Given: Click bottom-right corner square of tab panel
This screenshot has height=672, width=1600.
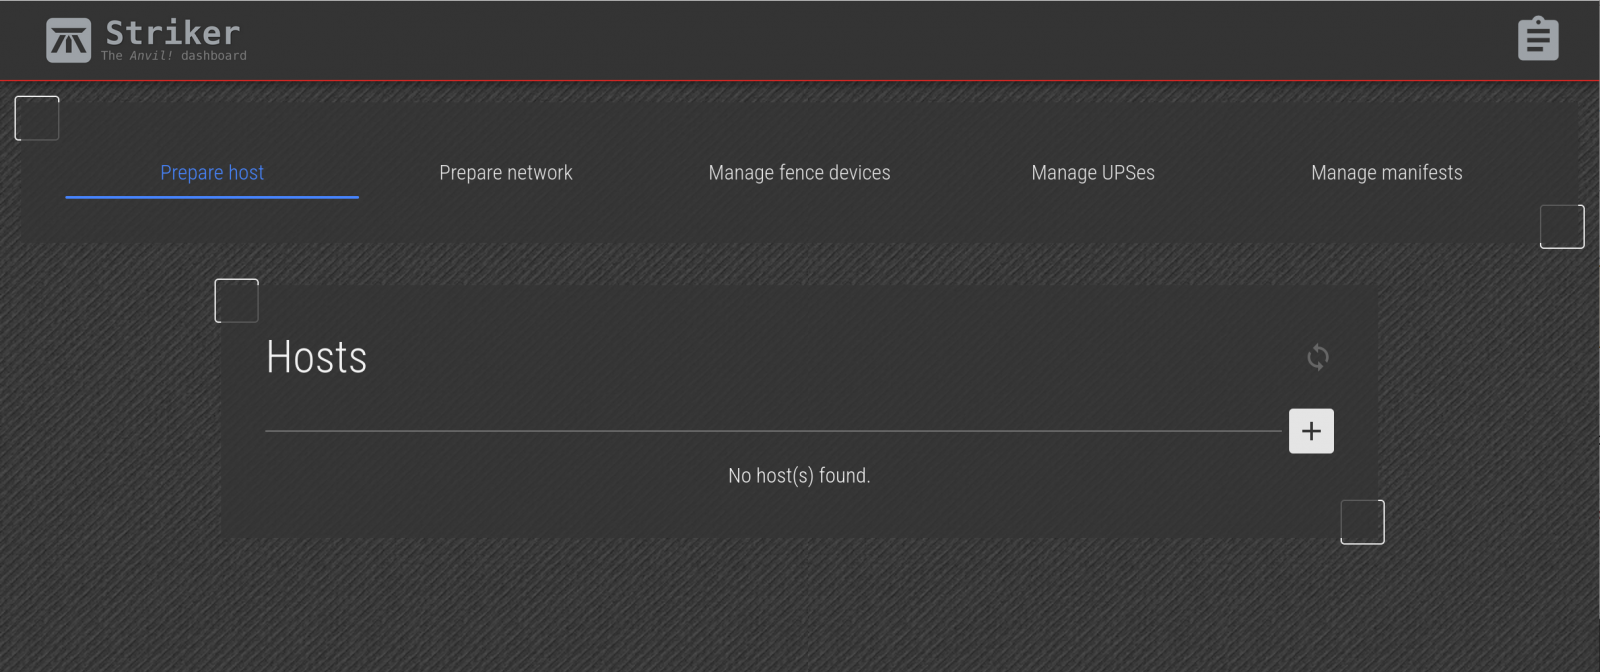Looking at the screenshot, I should [1561, 226].
